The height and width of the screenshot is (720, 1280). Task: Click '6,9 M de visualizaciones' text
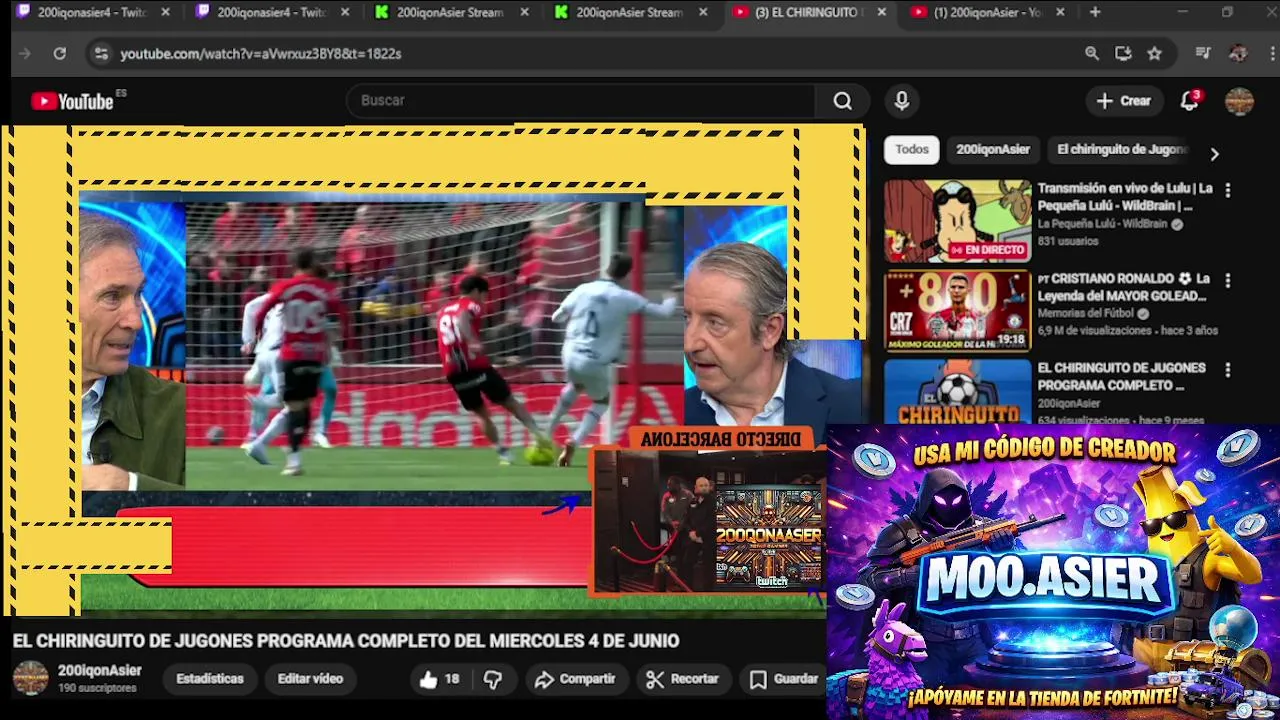(x=1095, y=331)
